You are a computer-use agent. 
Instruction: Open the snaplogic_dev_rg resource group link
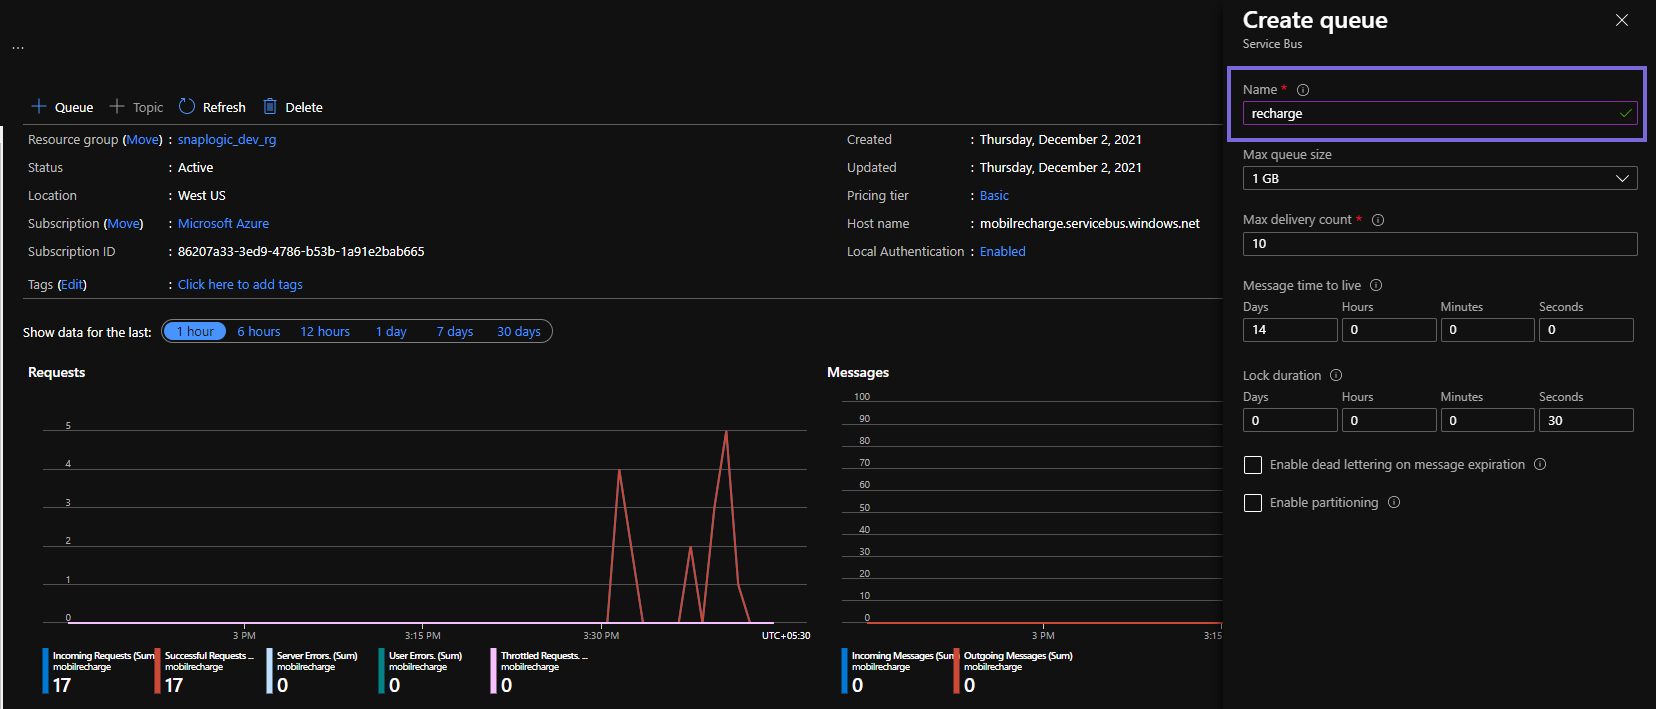coord(227,139)
